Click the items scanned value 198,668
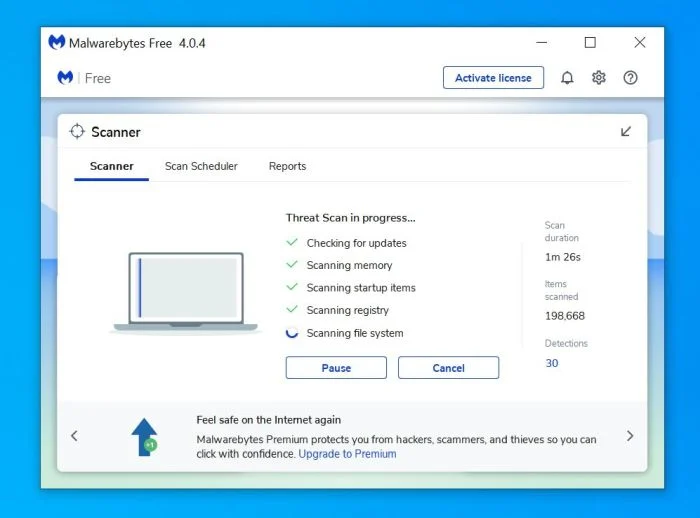 coord(565,316)
